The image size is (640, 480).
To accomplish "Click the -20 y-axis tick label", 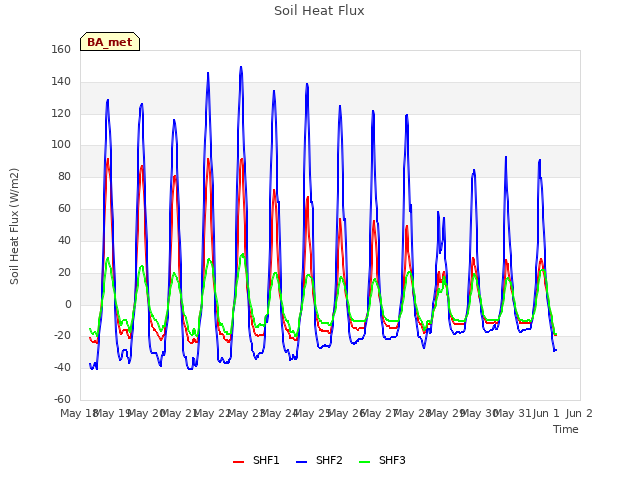I will [x=62, y=336].
